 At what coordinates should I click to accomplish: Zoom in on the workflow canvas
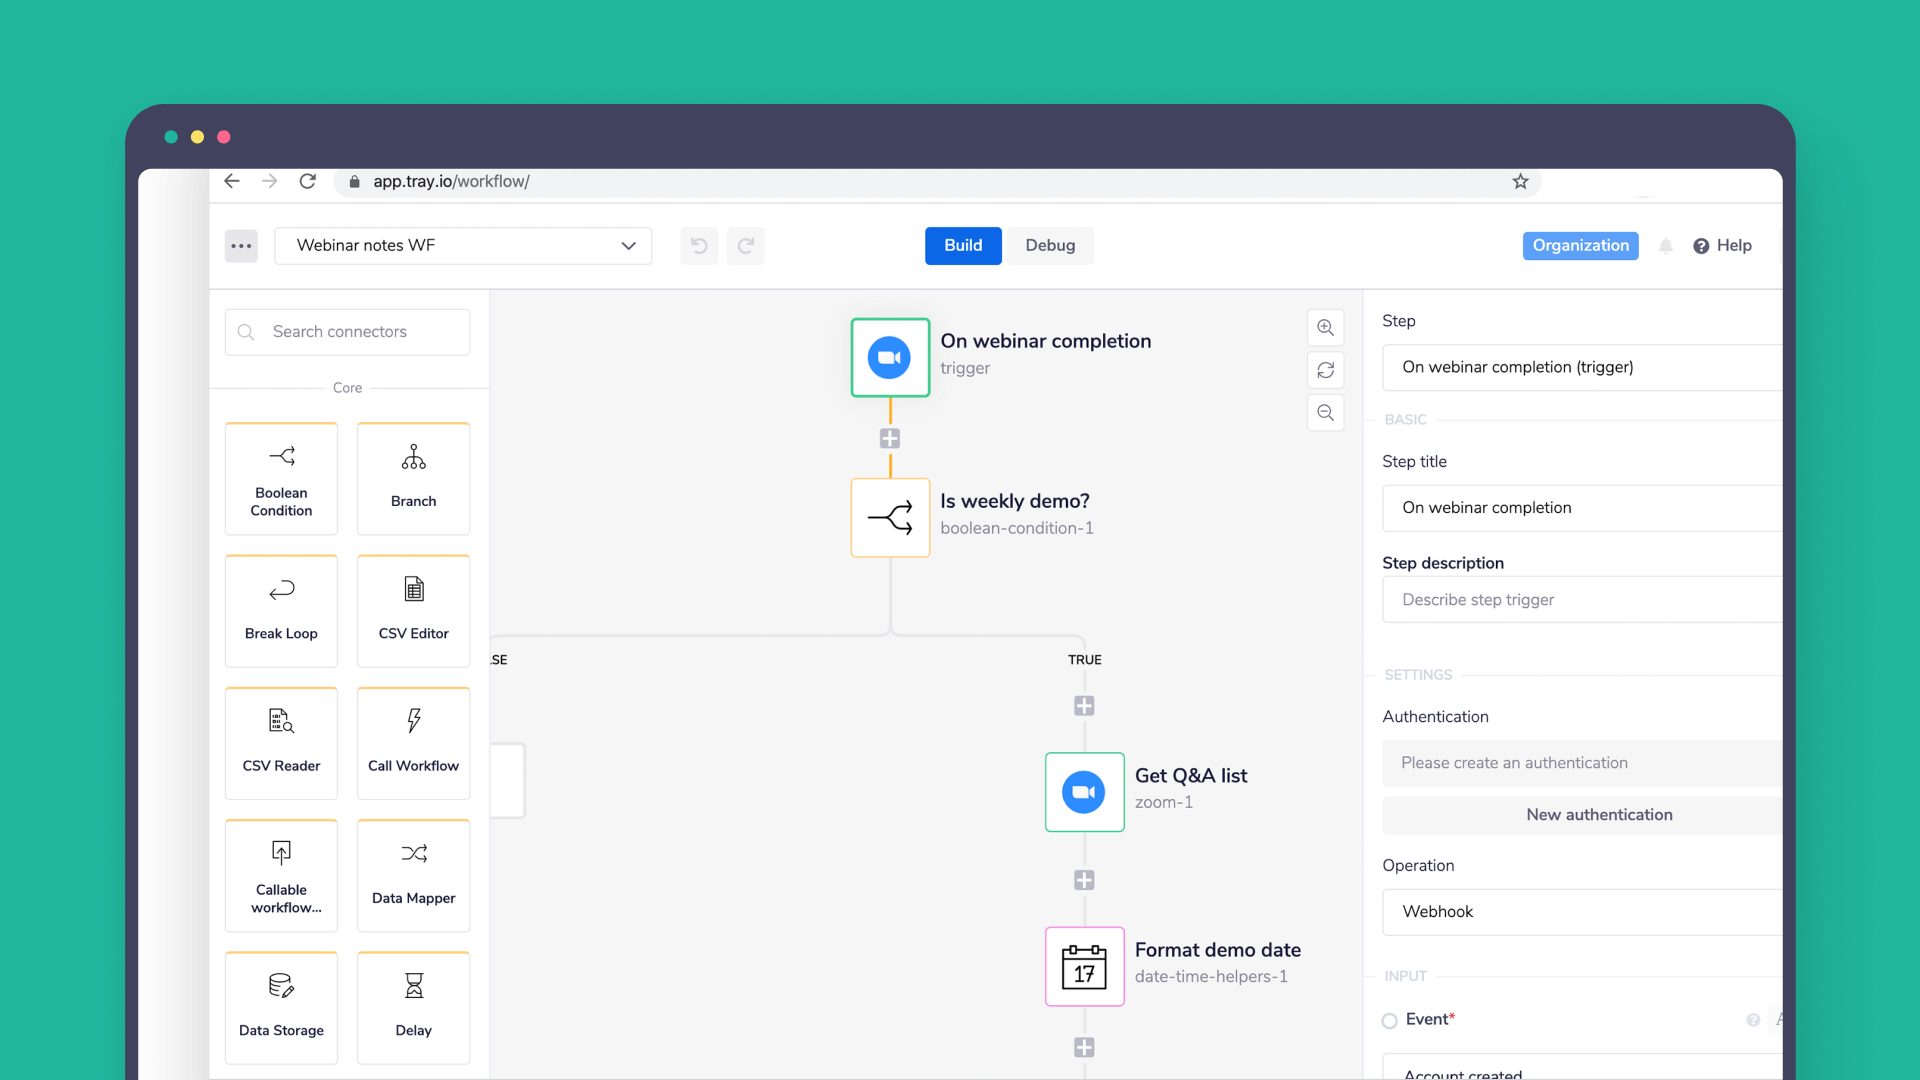[1325, 327]
